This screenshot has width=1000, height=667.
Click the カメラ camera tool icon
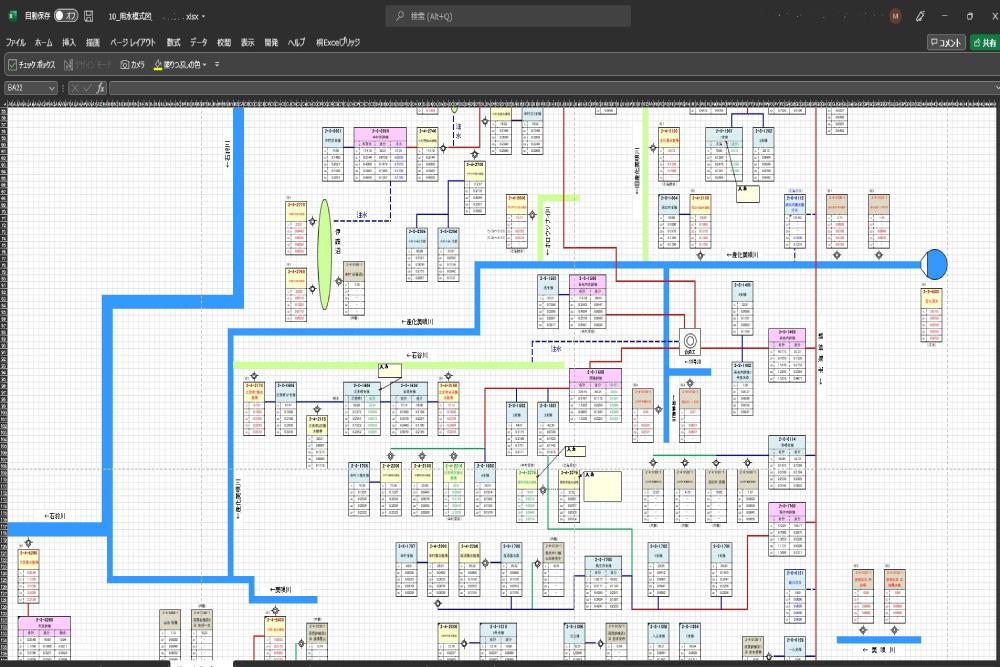click(125, 65)
